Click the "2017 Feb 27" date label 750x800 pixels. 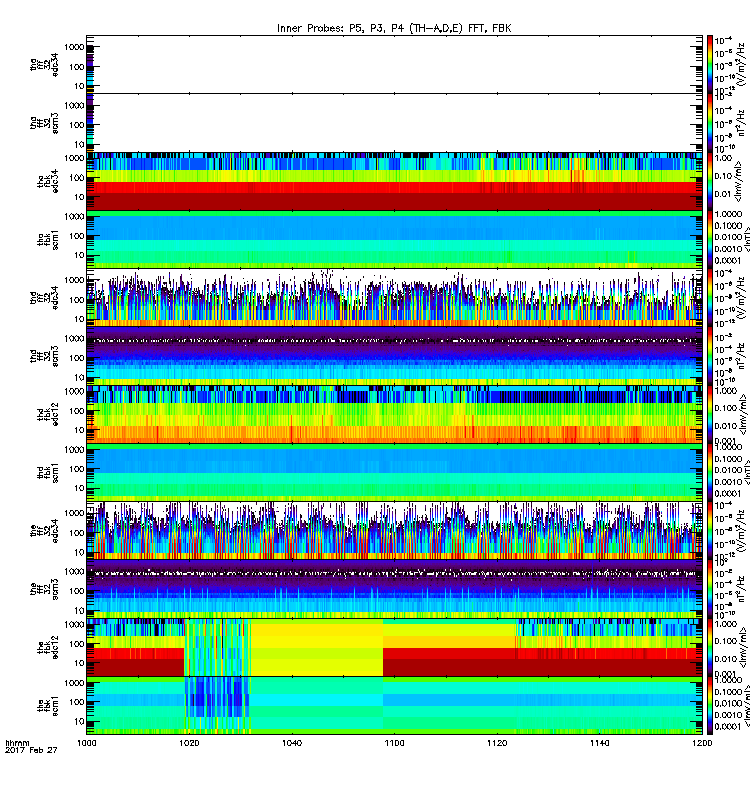pyautogui.click(x=31, y=750)
